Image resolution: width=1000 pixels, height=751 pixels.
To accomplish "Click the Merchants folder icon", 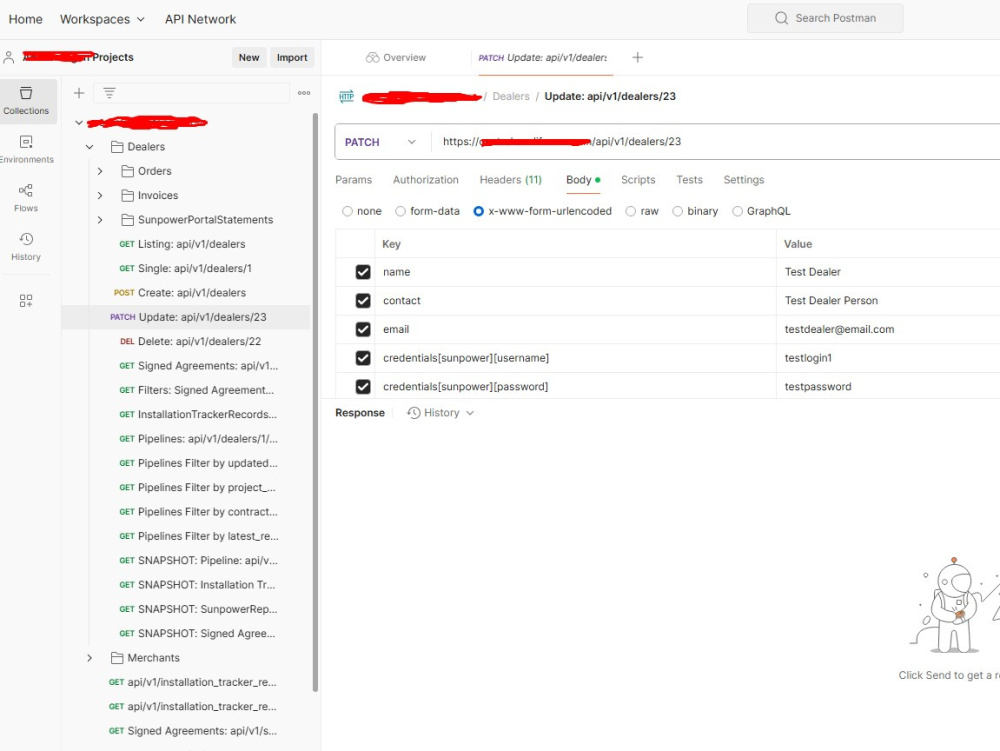I will pos(117,657).
